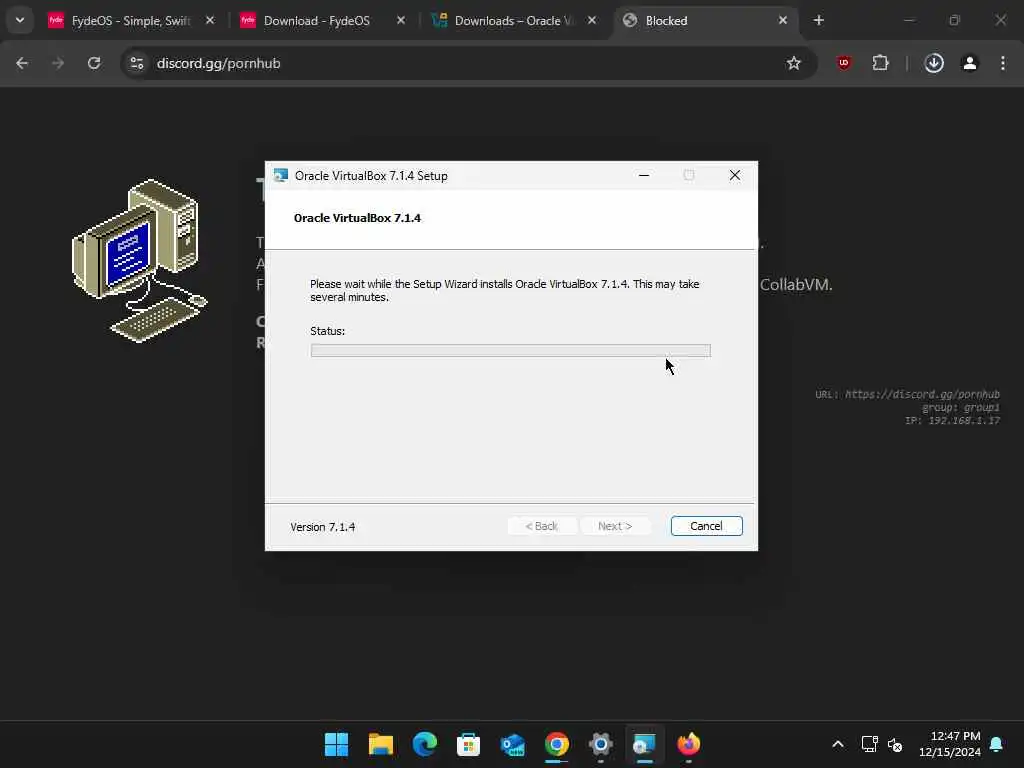Click the installation status progress bar
Image resolution: width=1024 pixels, height=768 pixels.
pyautogui.click(x=511, y=351)
